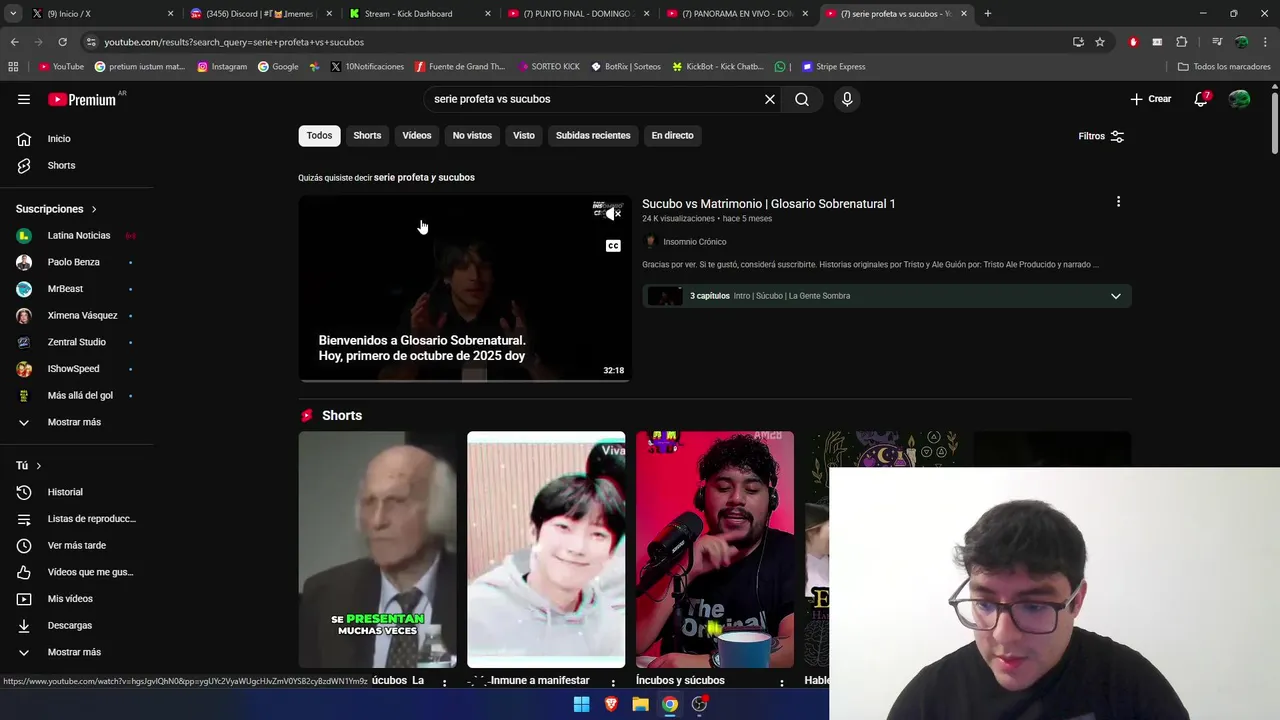
Task: Bookmark this page with the star
Action: pyautogui.click(x=1100, y=42)
